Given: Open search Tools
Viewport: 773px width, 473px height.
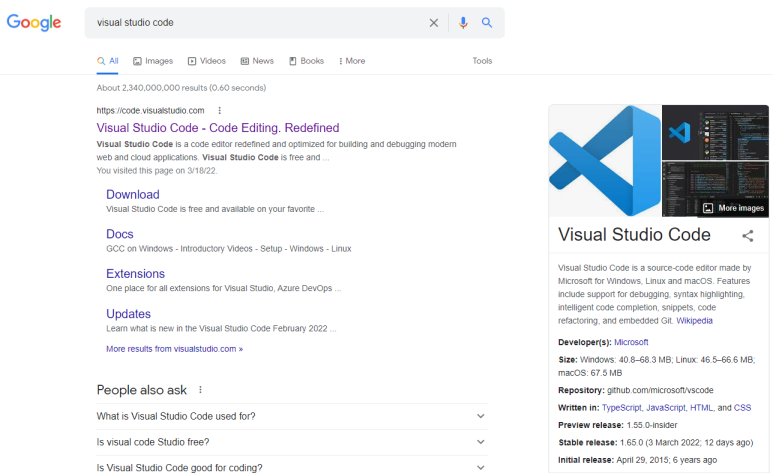Looking at the screenshot, I should coord(482,61).
